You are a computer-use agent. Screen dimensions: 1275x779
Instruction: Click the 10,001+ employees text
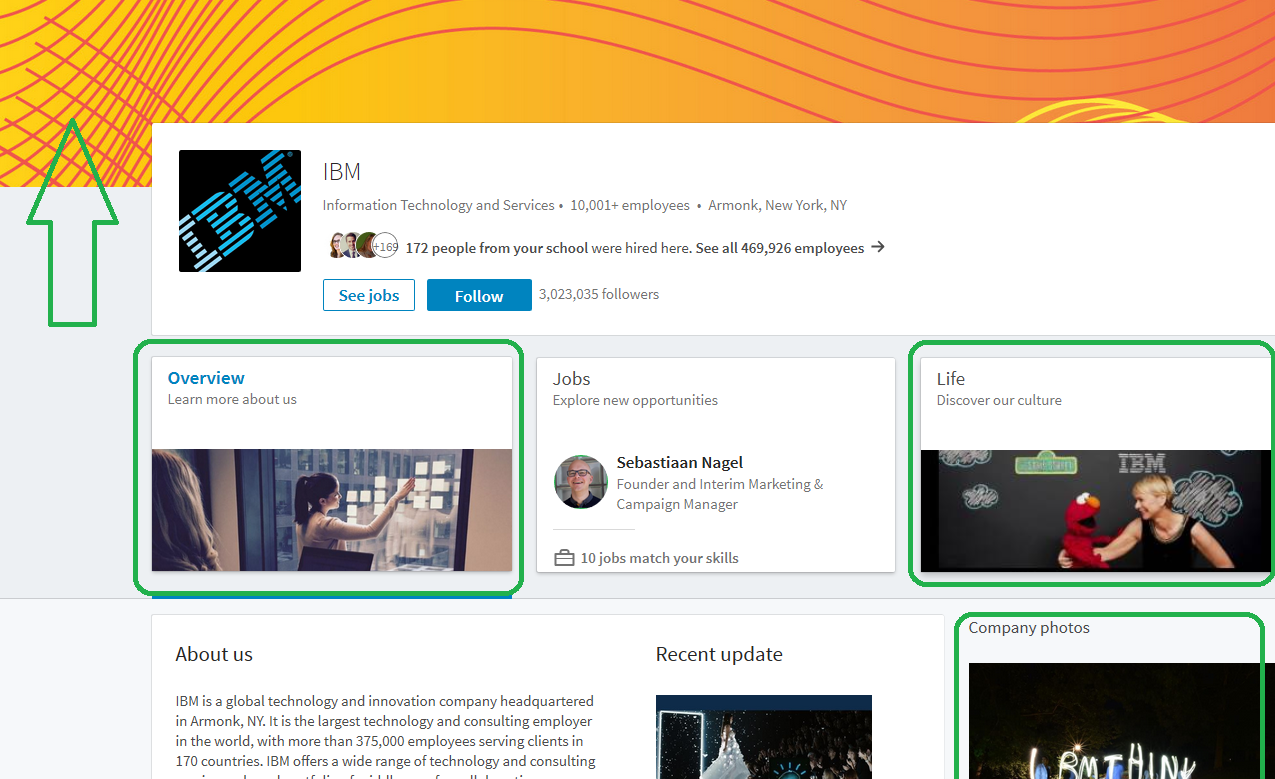tap(630, 205)
